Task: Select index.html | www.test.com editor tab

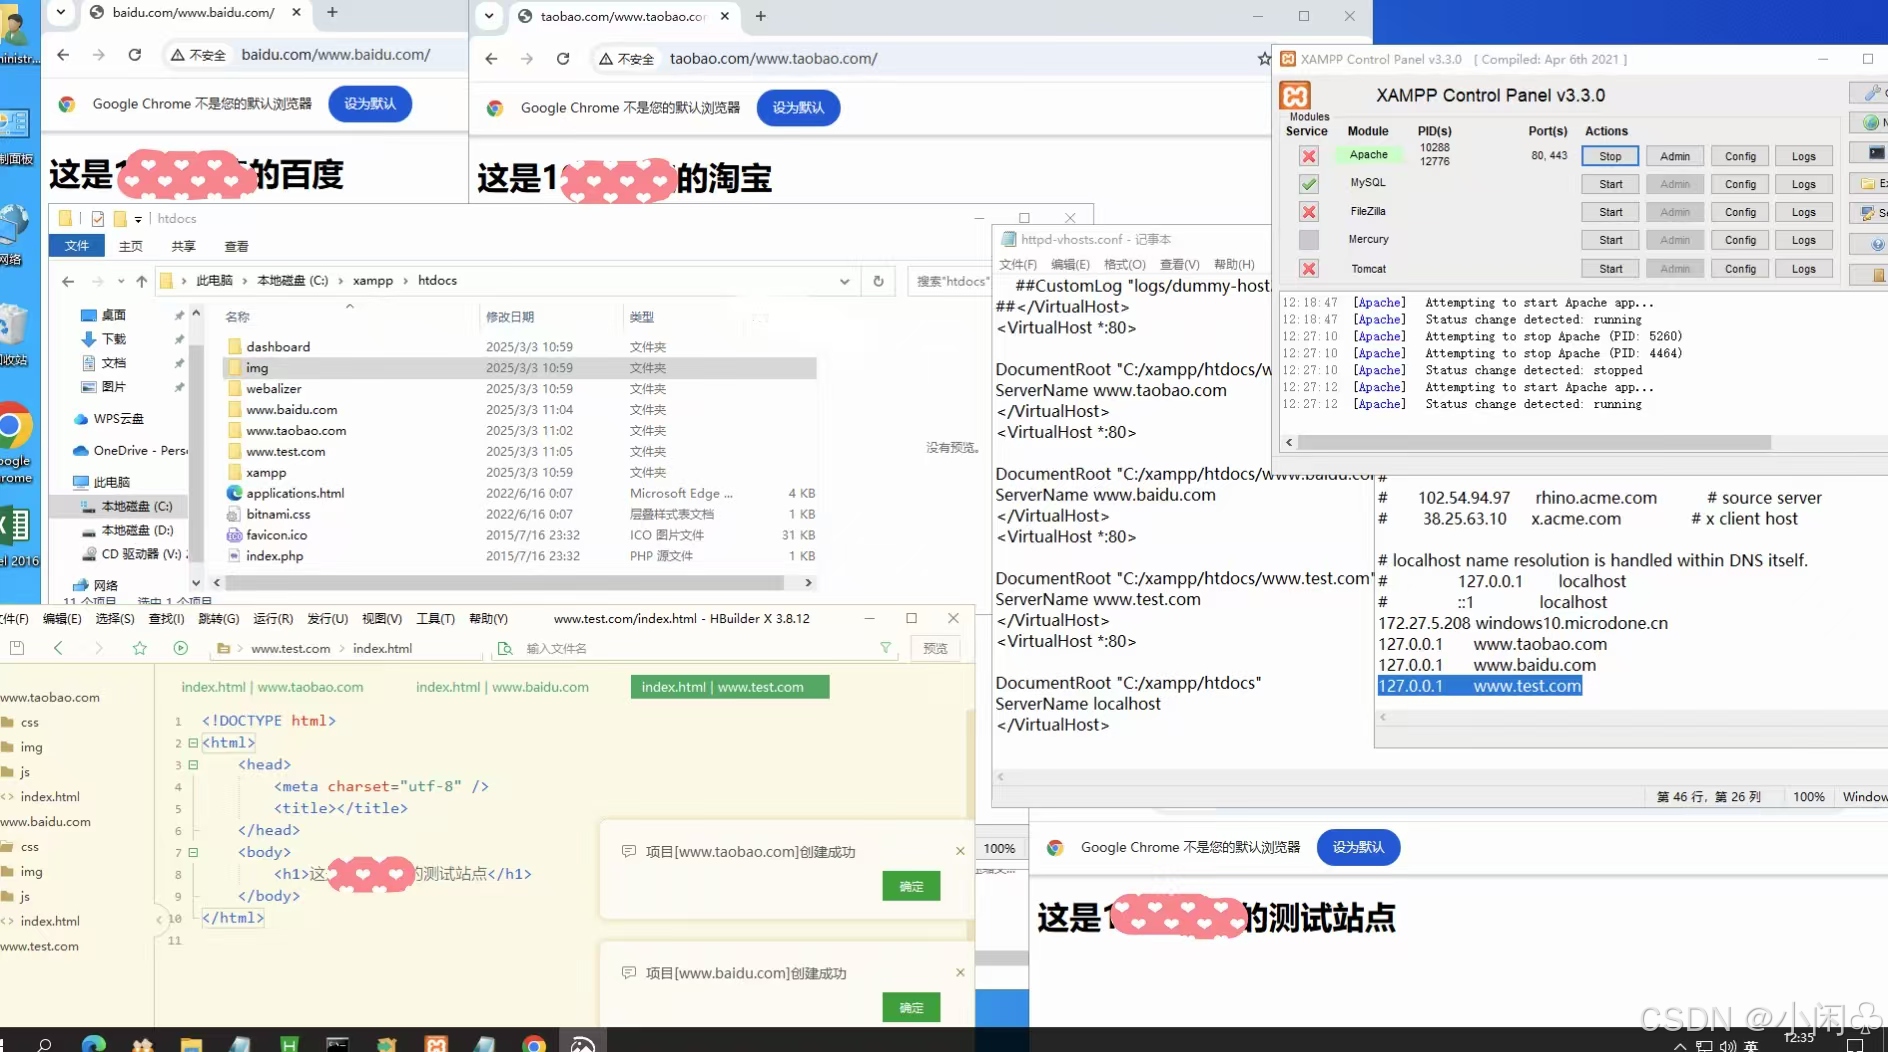Action: coord(730,687)
